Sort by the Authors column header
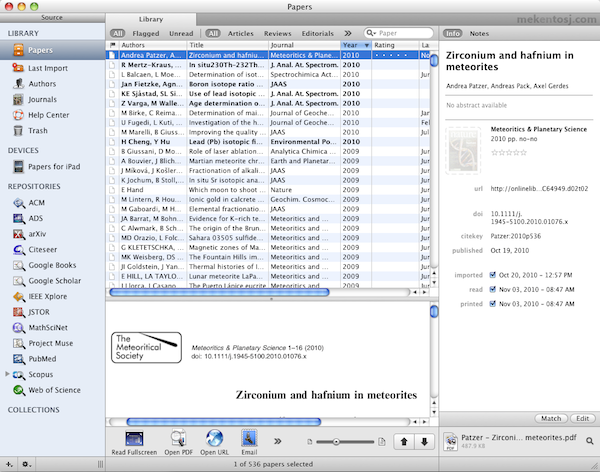Screen dimensions: 600x472 point(153,45)
